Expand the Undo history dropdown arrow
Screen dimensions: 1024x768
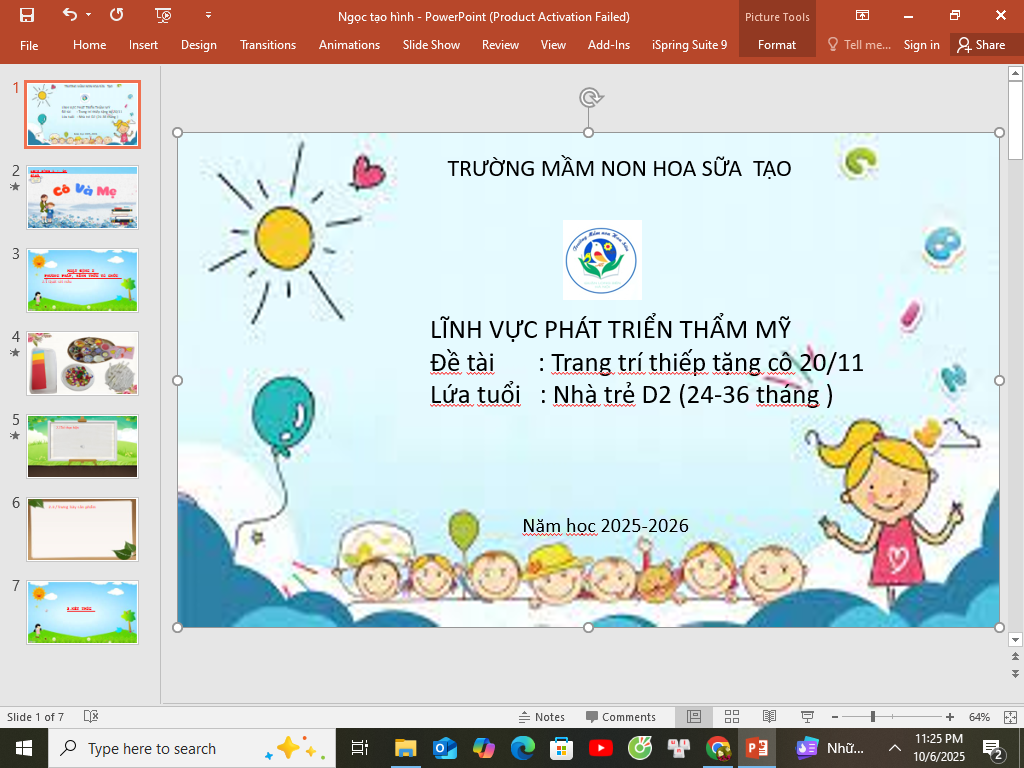89,15
